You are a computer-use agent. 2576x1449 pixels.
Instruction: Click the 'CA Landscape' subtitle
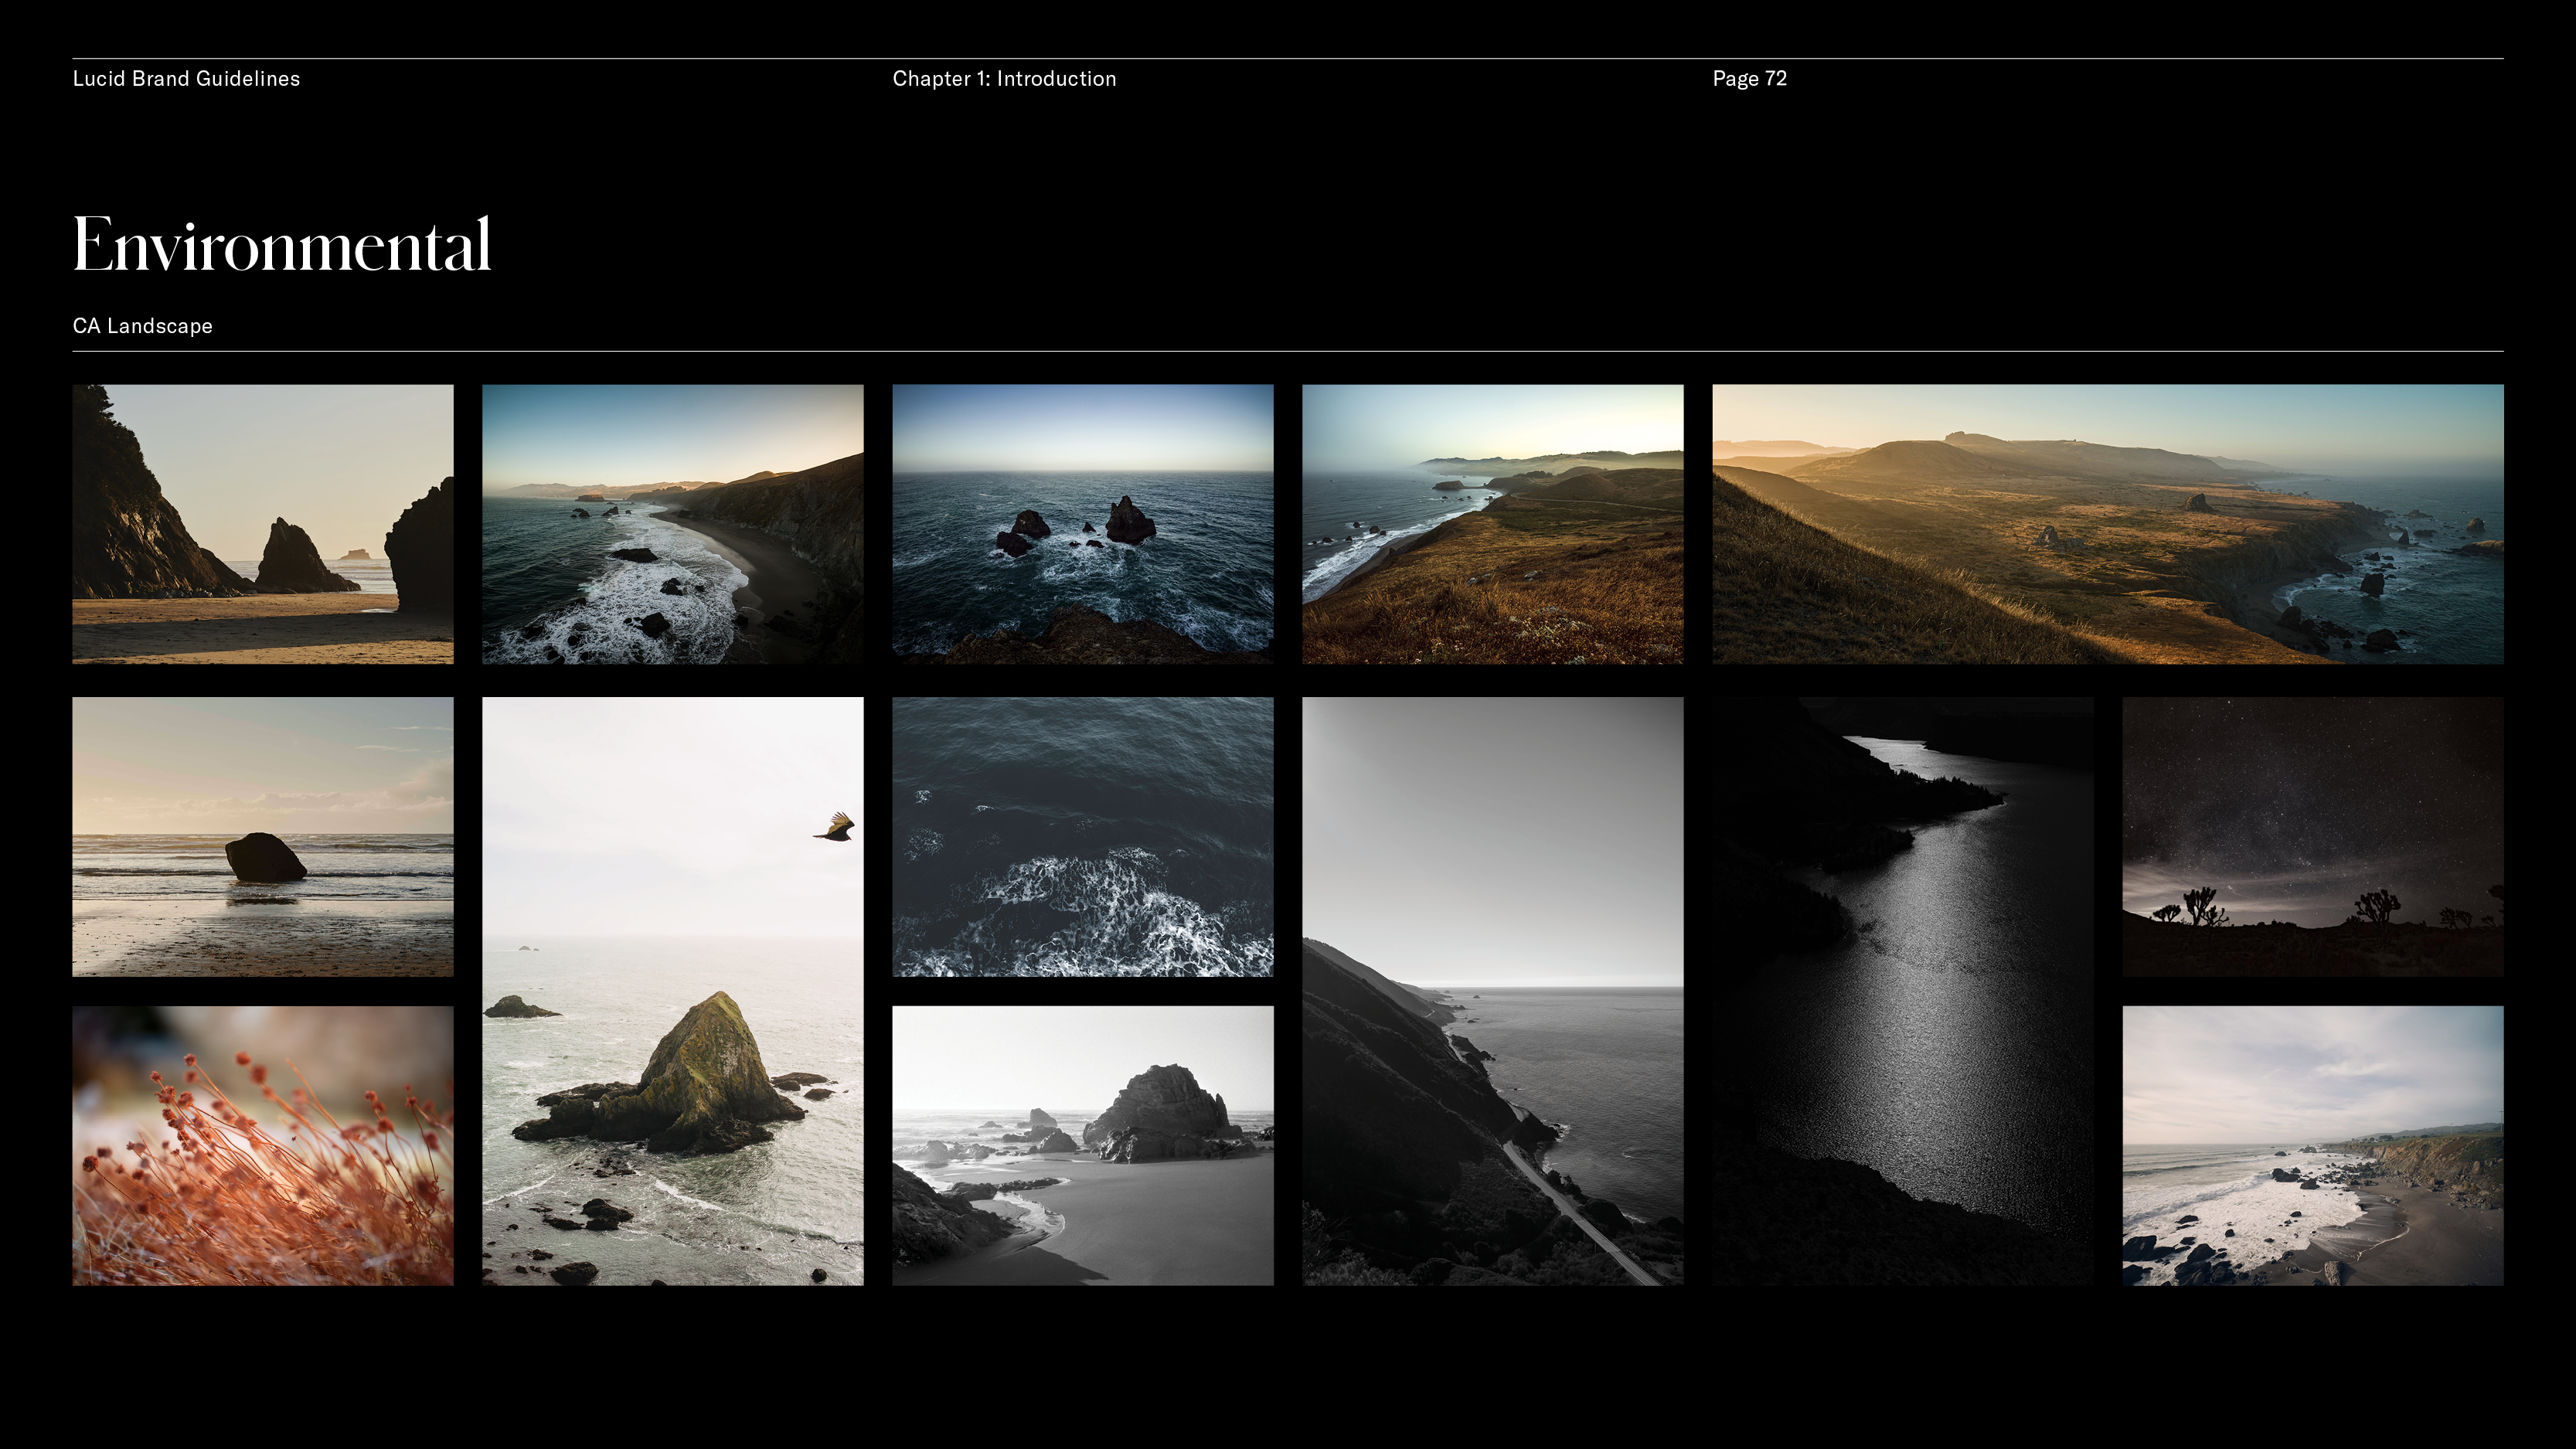pyautogui.click(x=142, y=326)
